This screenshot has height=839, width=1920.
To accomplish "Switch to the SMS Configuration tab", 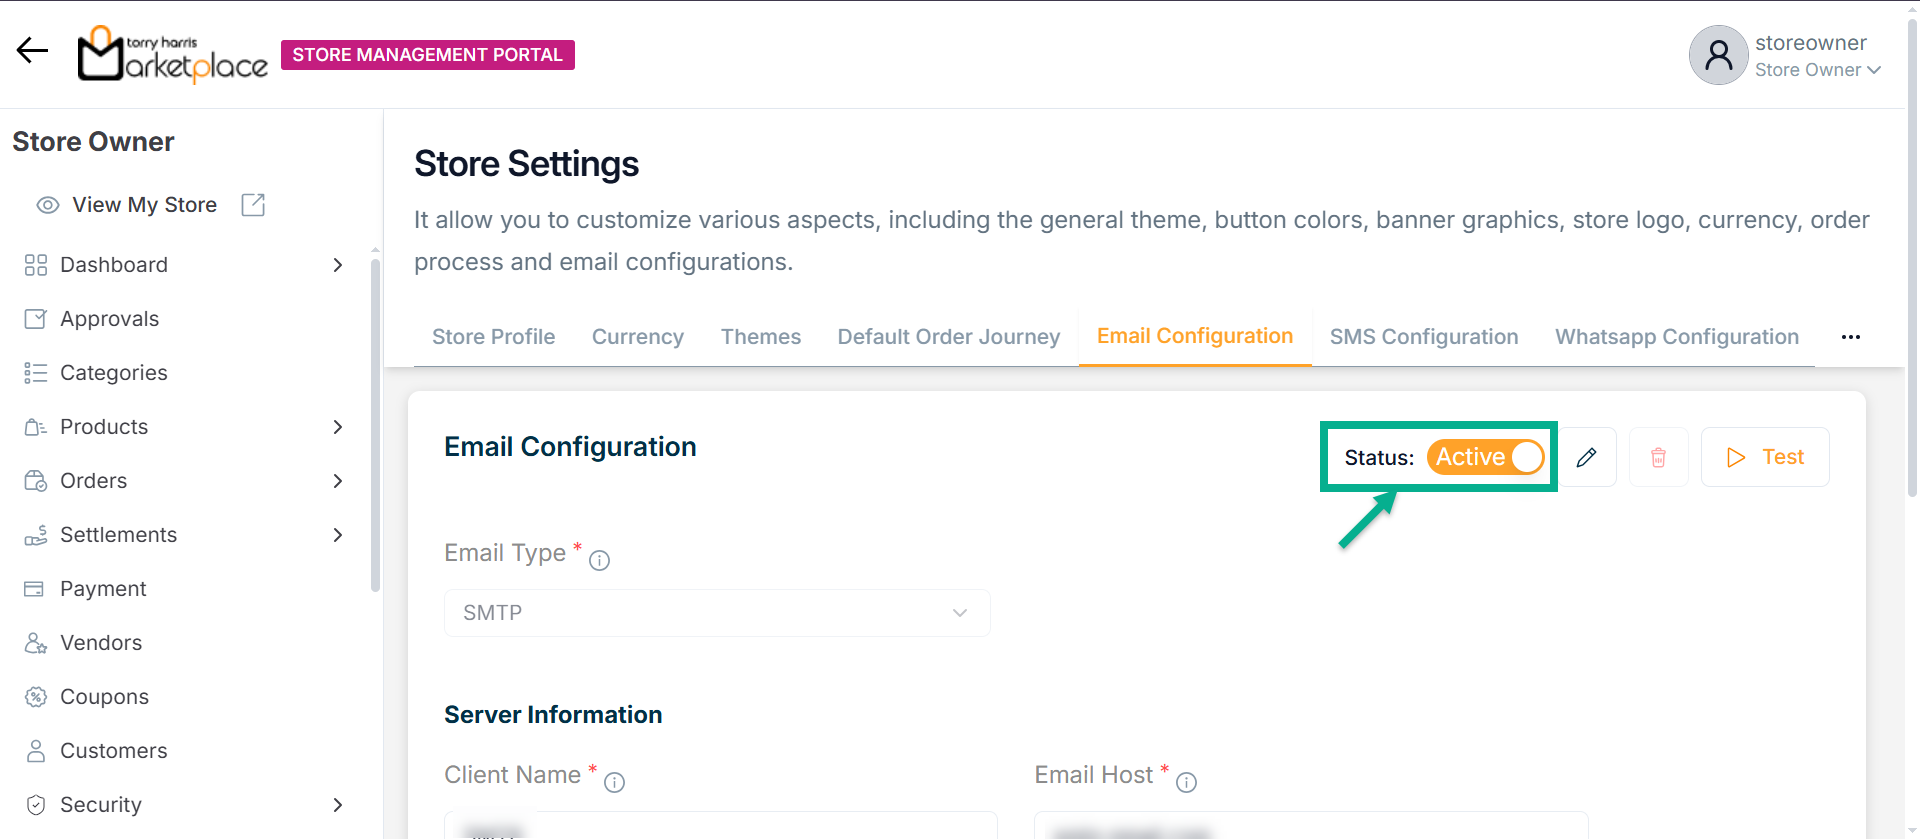I will click(x=1423, y=337).
